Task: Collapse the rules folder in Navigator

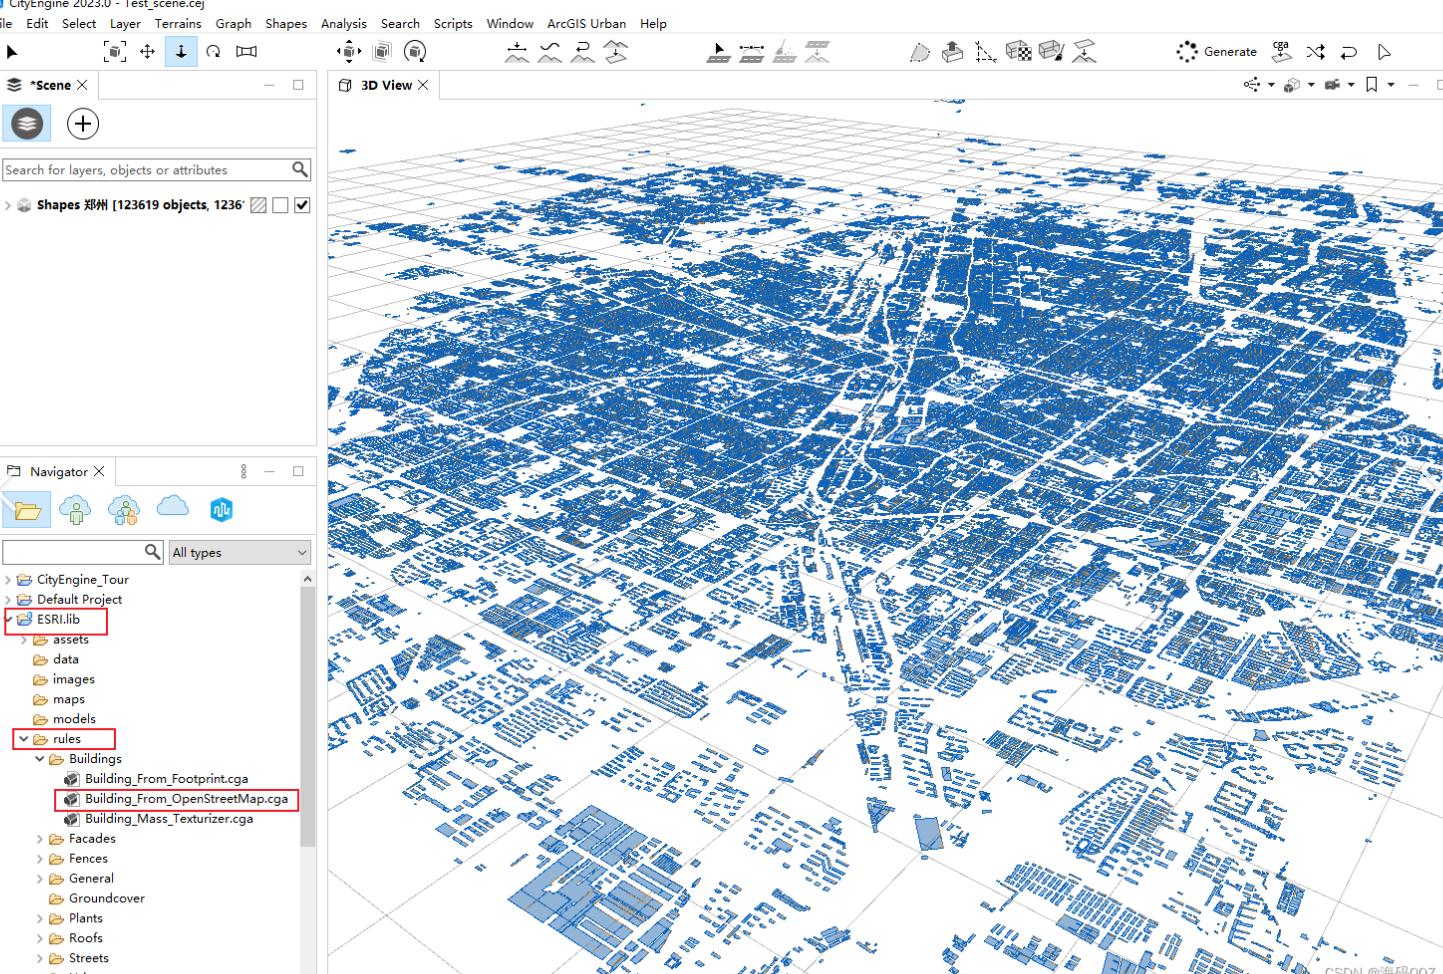Action: tap(24, 739)
